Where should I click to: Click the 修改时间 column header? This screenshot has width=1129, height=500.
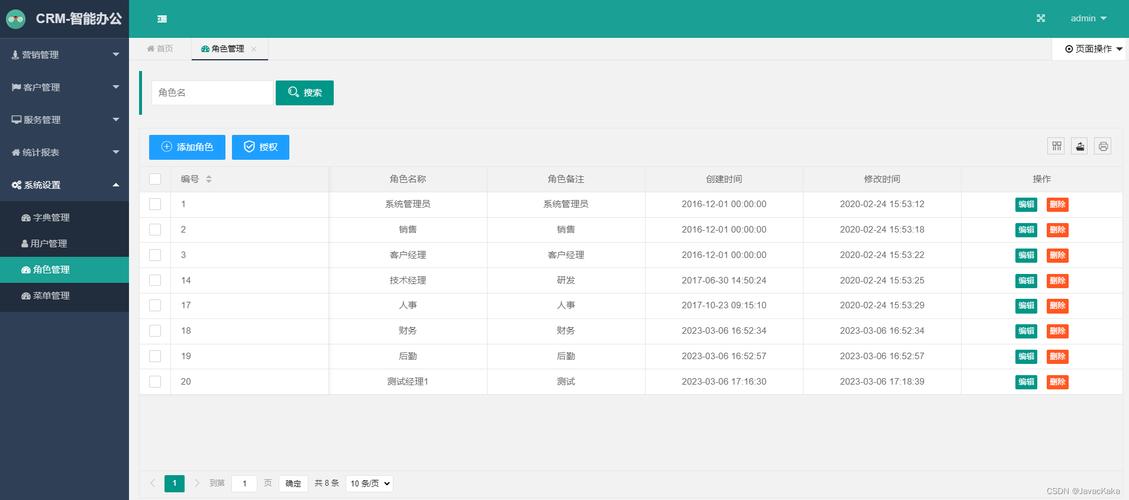coord(882,179)
